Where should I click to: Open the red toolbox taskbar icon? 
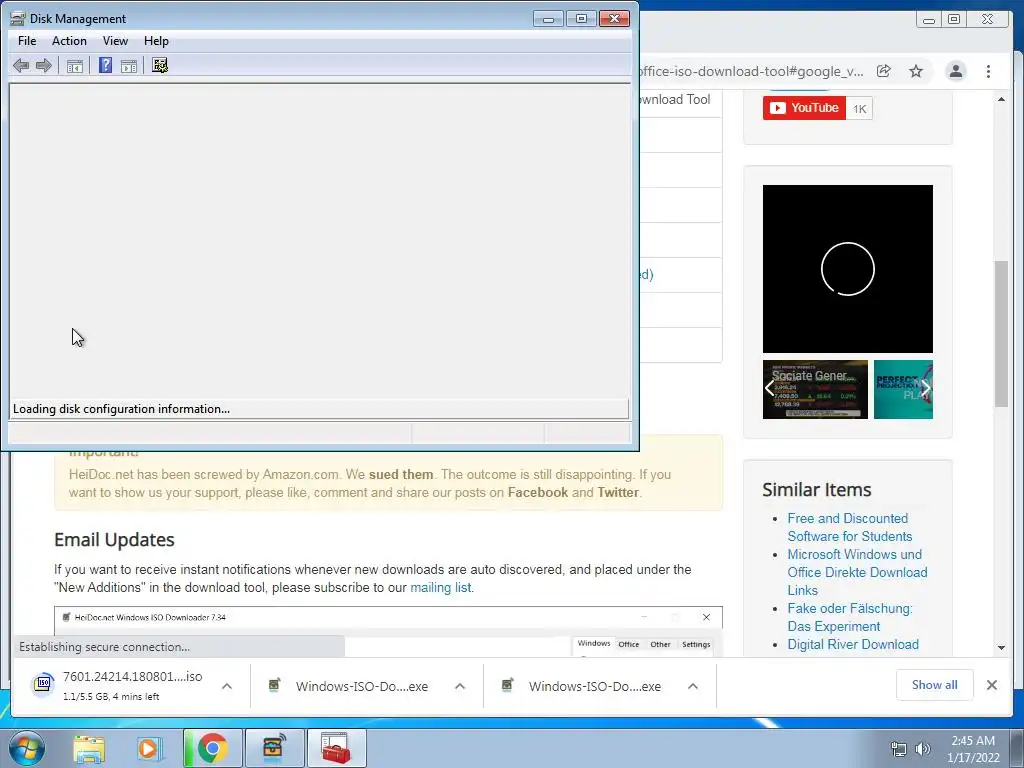pyautogui.click(x=336, y=748)
